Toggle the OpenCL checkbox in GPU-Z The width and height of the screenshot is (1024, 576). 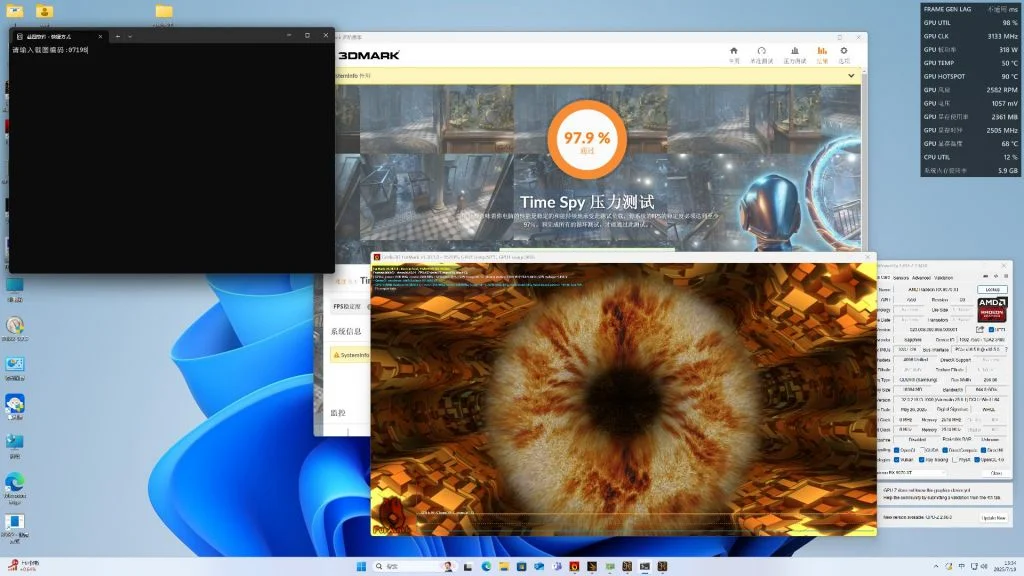[x=897, y=450]
